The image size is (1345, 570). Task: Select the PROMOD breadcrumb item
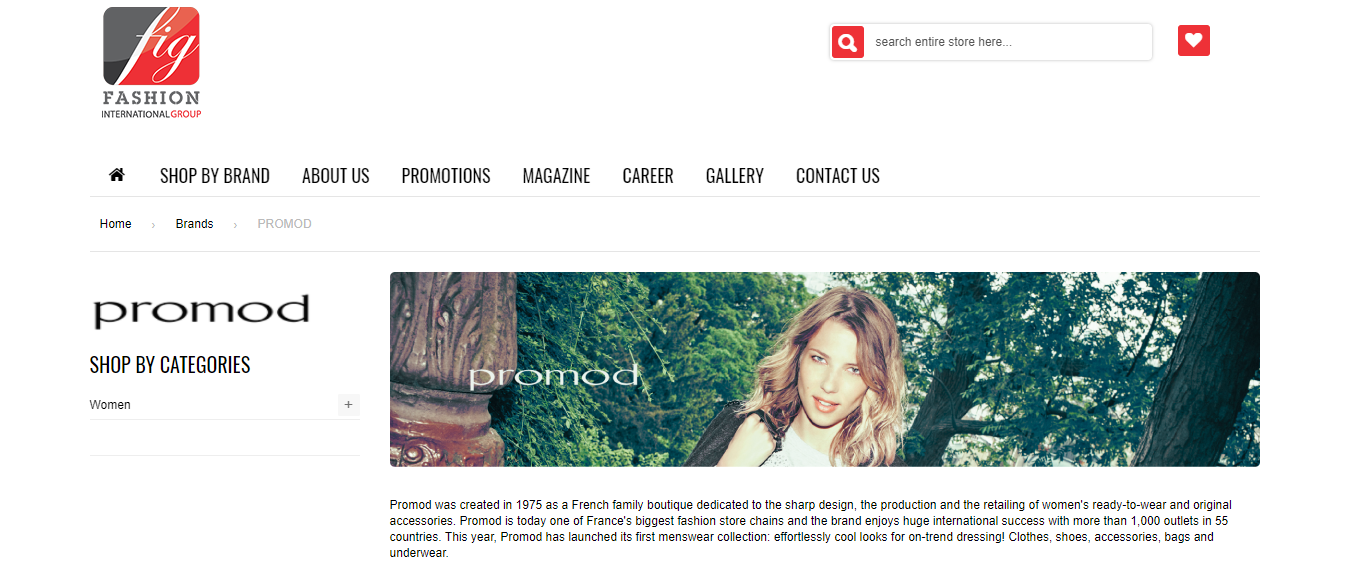tap(285, 224)
